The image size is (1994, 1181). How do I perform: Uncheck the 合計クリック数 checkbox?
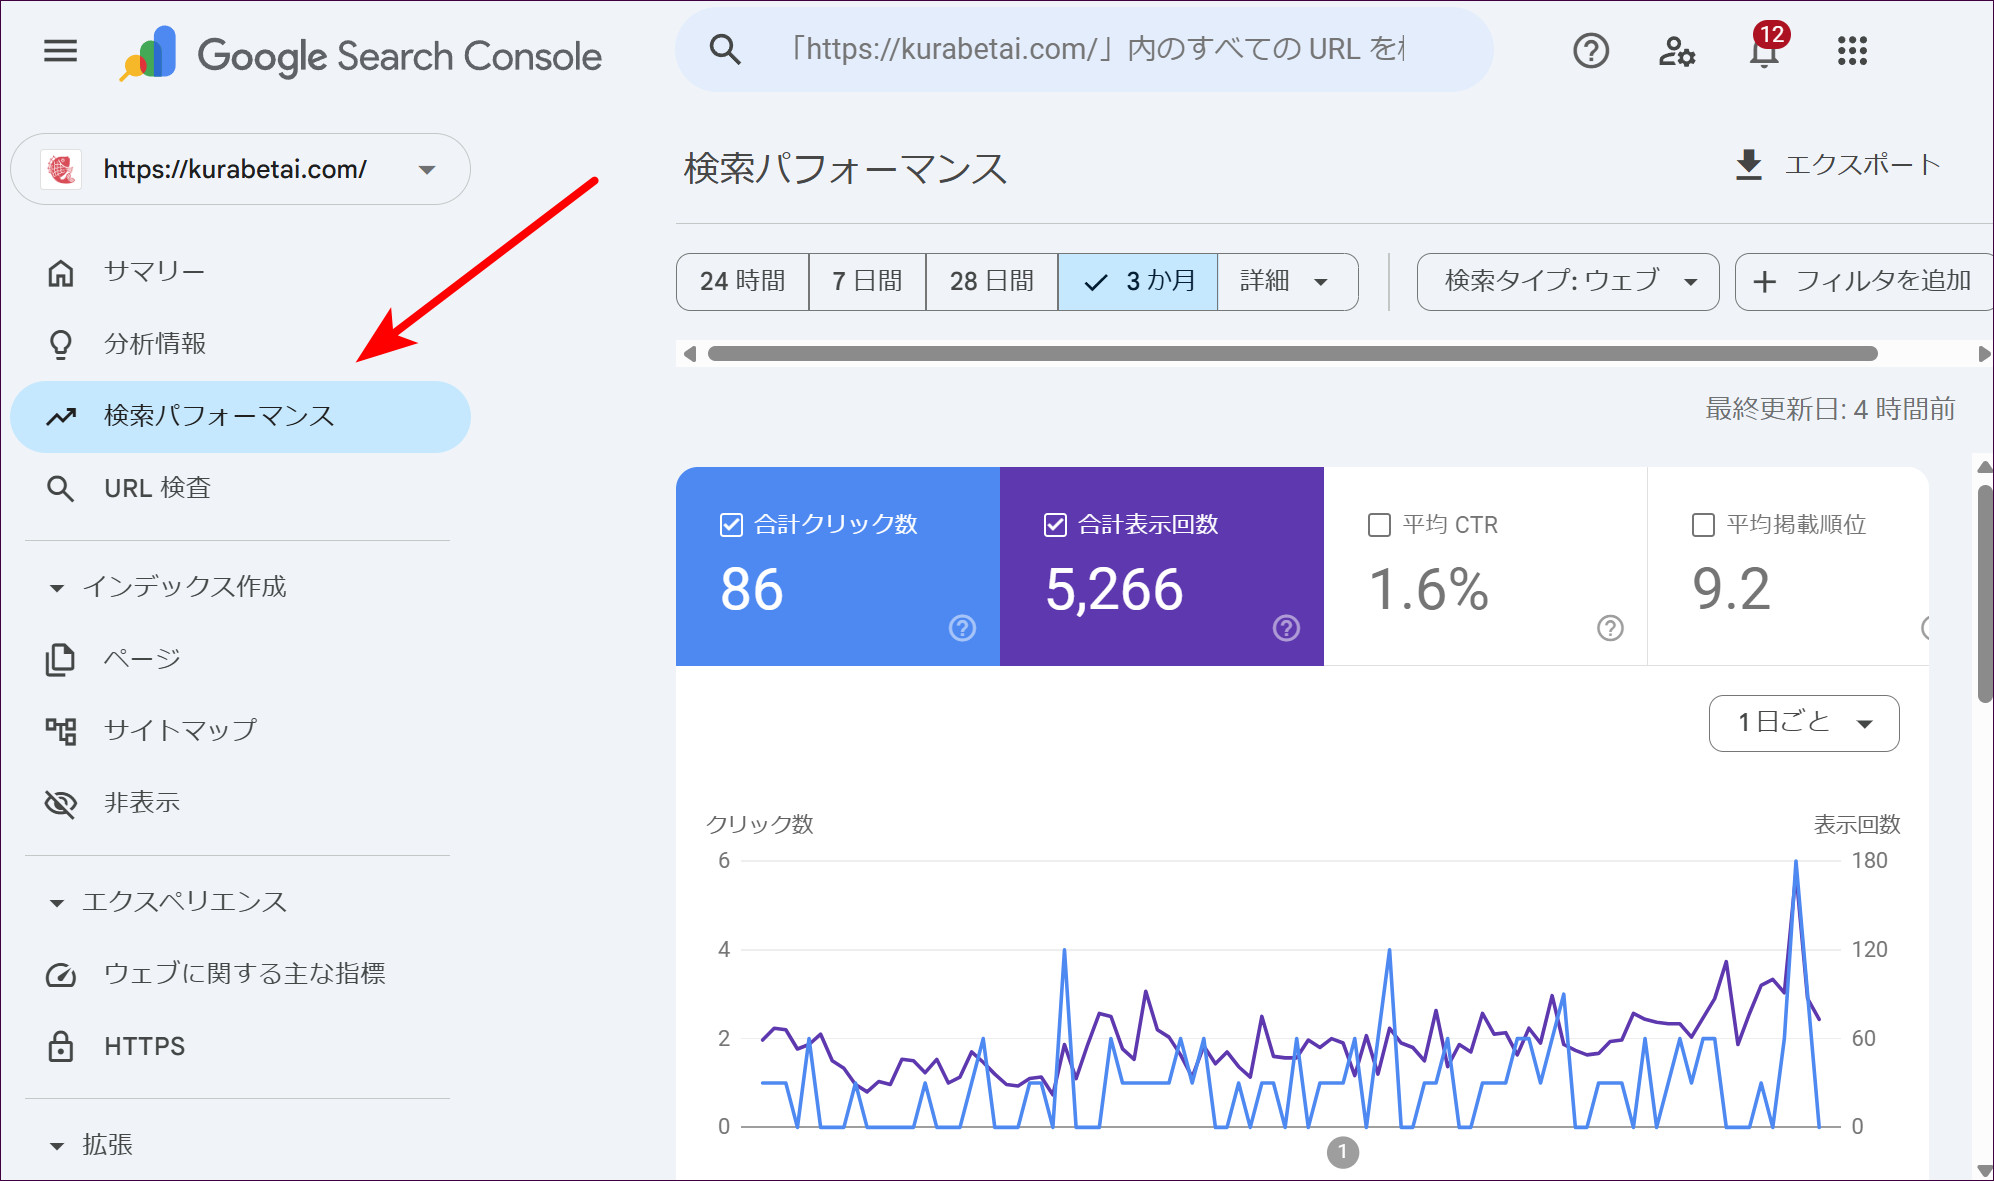[x=731, y=525]
